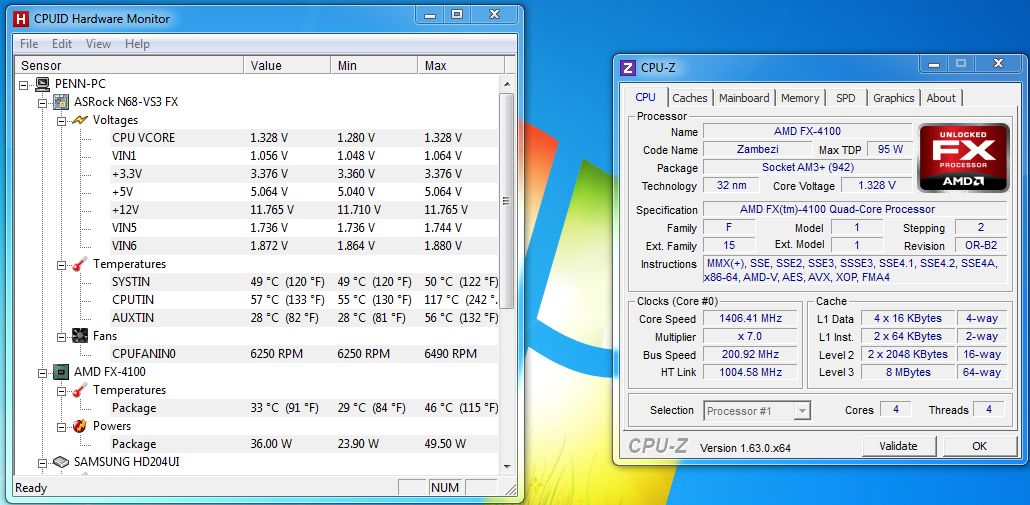1030x505 pixels.
Task: Click the AMD FX Unlocked processor logo
Action: click(x=963, y=158)
